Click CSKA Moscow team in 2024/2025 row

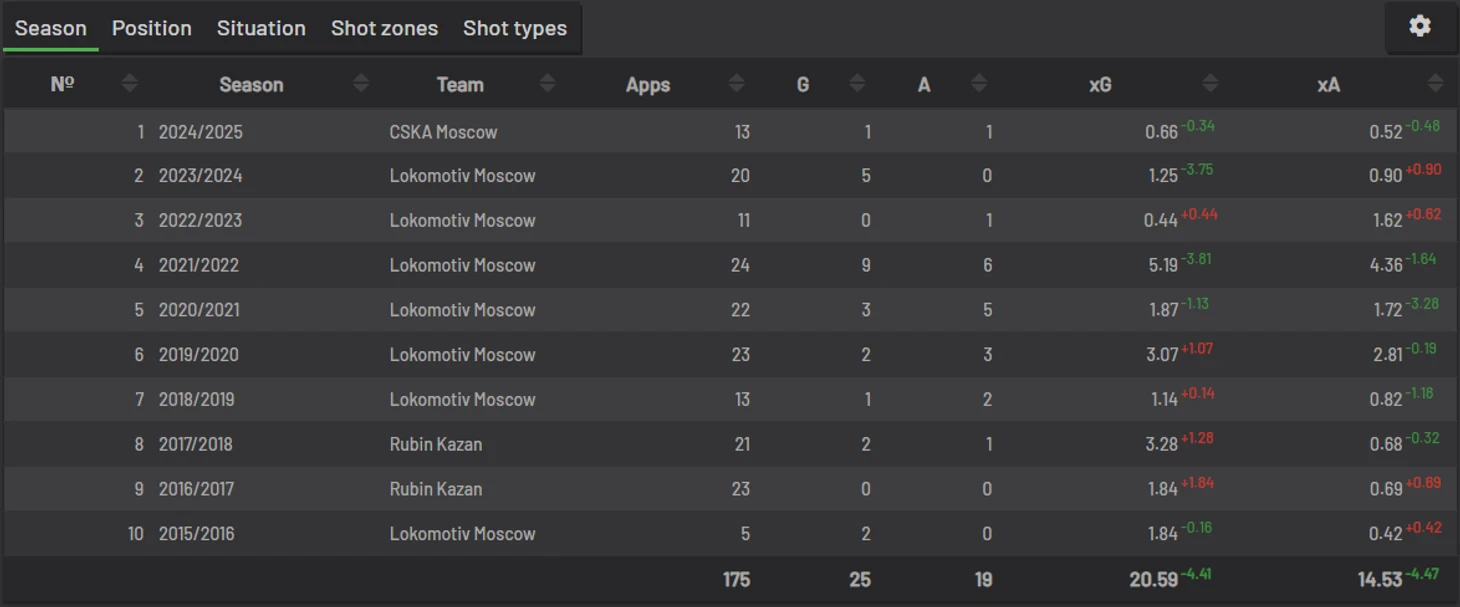click(443, 132)
